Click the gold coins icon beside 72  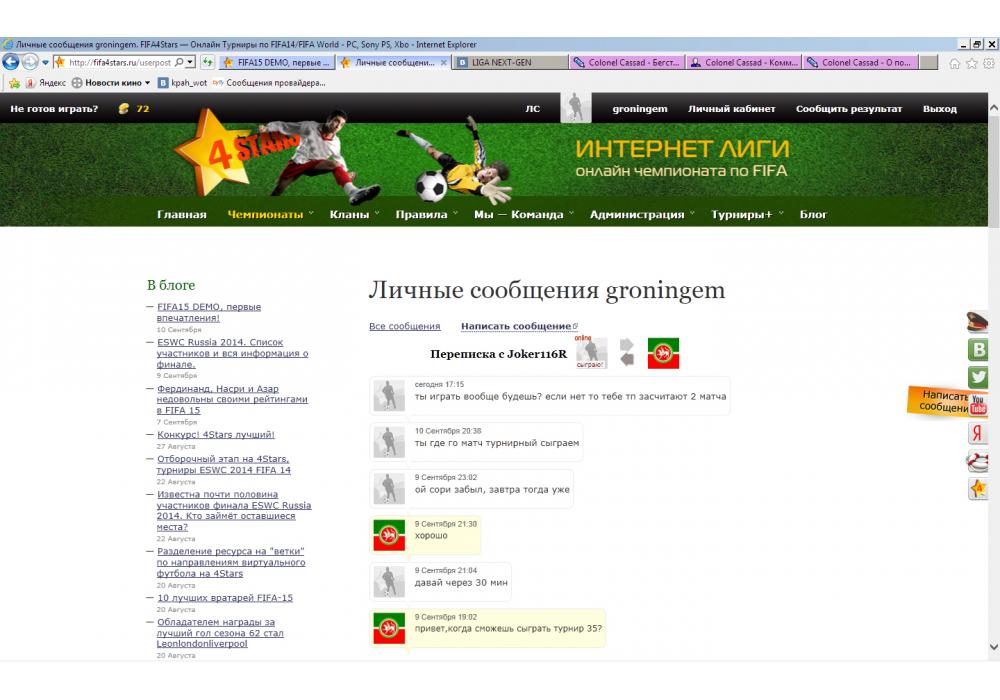pos(124,108)
